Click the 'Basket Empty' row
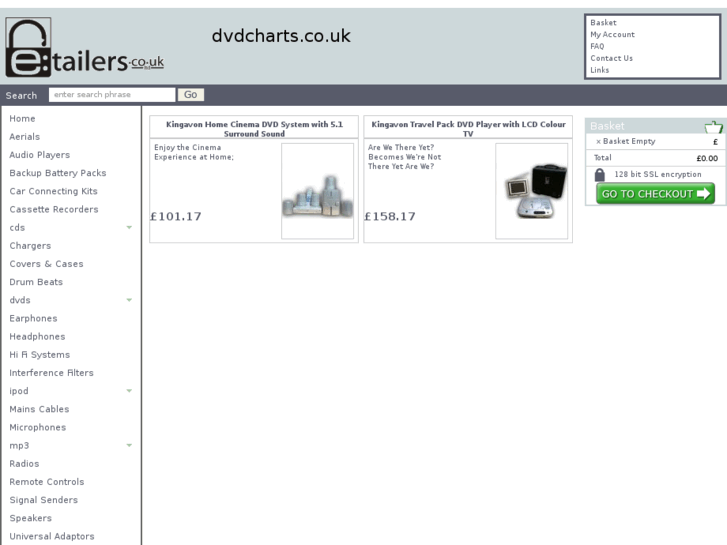This screenshot has width=727, height=545. pyautogui.click(x=656, y=141)
